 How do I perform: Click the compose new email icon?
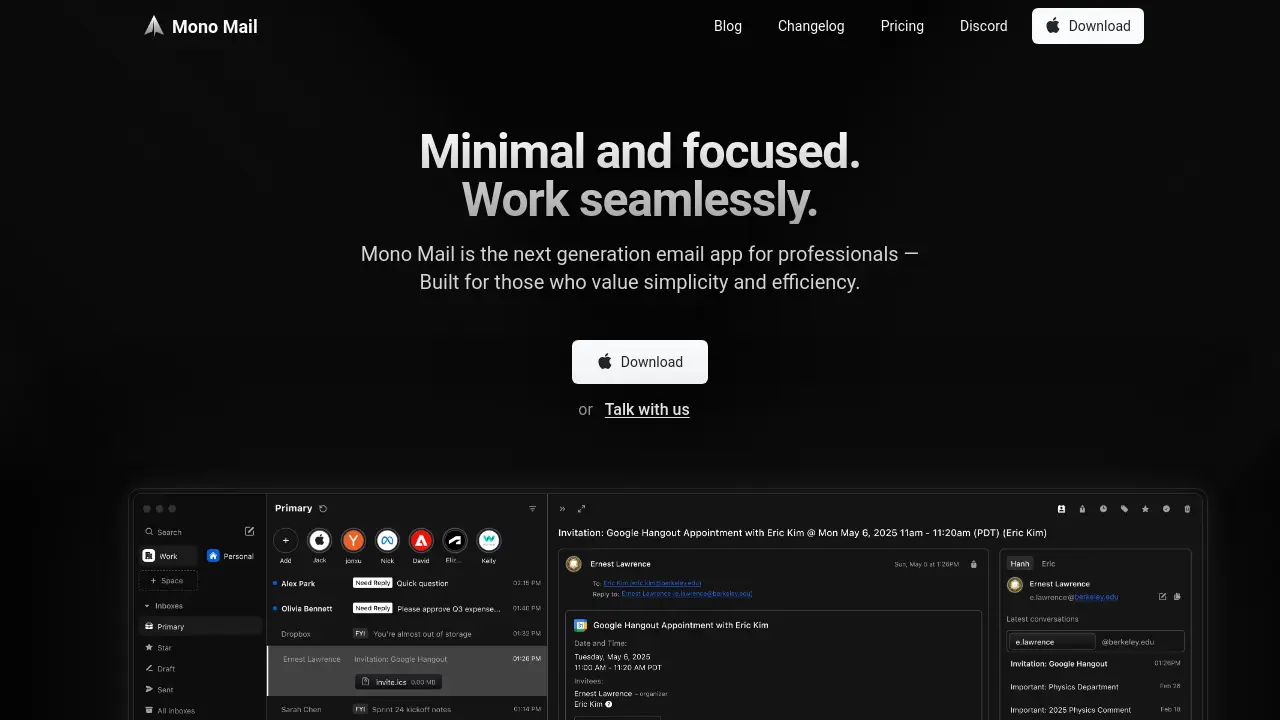pyautogui.click(x=250, y=531)
